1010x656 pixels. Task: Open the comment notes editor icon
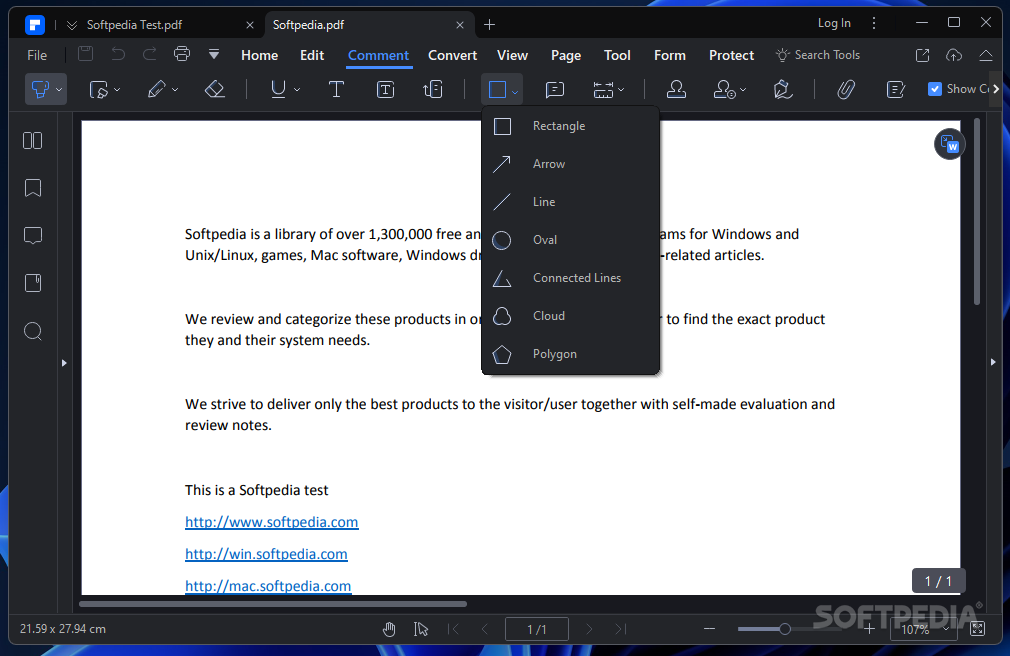coord(896,90)
